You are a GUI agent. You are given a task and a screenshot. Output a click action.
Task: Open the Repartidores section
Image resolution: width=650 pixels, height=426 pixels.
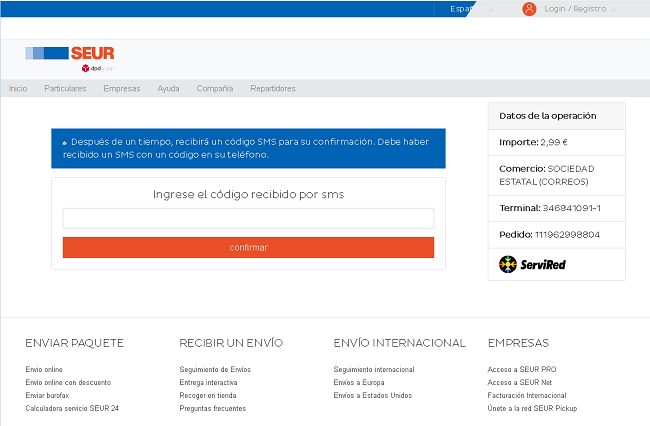(x=273, y=89)
